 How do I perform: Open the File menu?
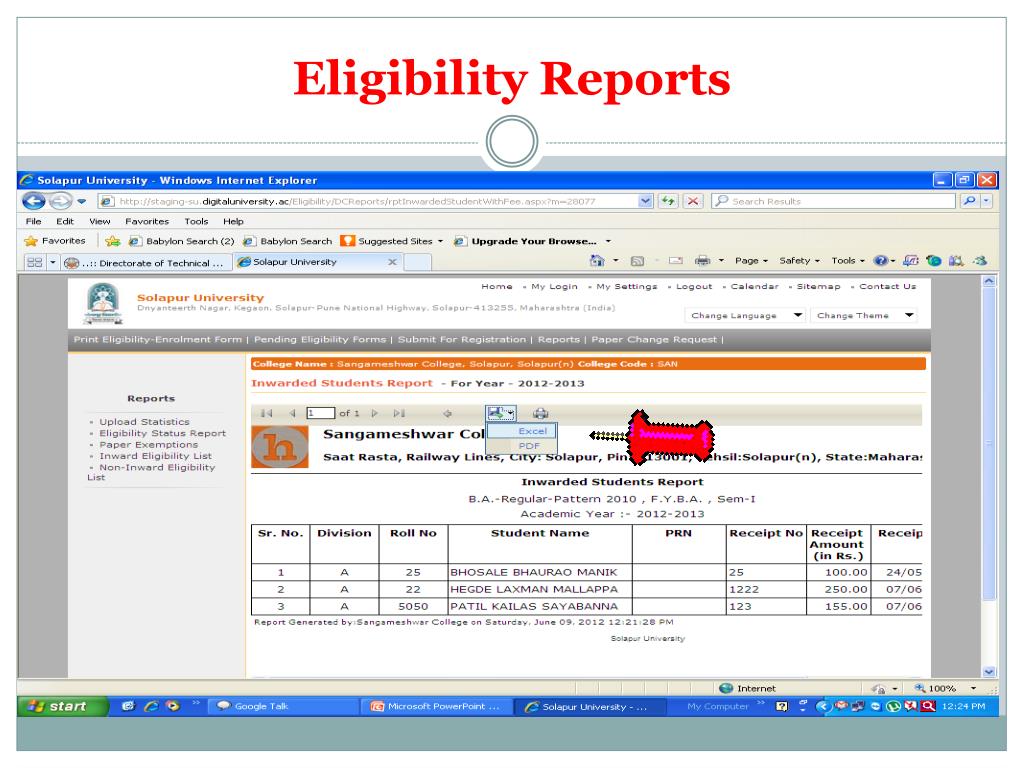[33, 221]
